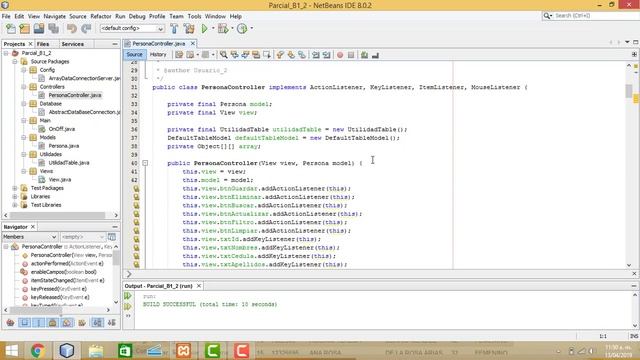Click the Toggle Bookmark icon in editor toolbar
This screenshot has width=640, height=360.
(x=302, y=55)
